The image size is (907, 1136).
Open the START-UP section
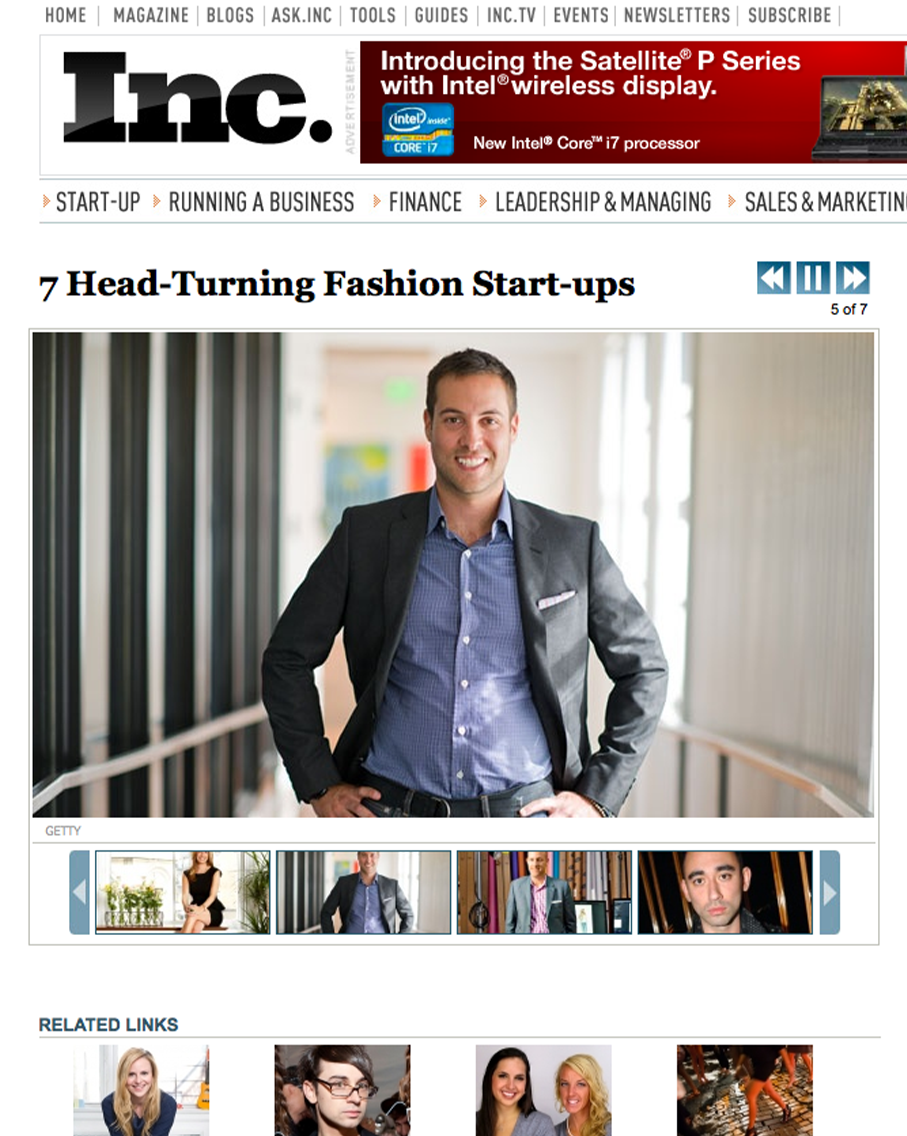tap(98, 202)
